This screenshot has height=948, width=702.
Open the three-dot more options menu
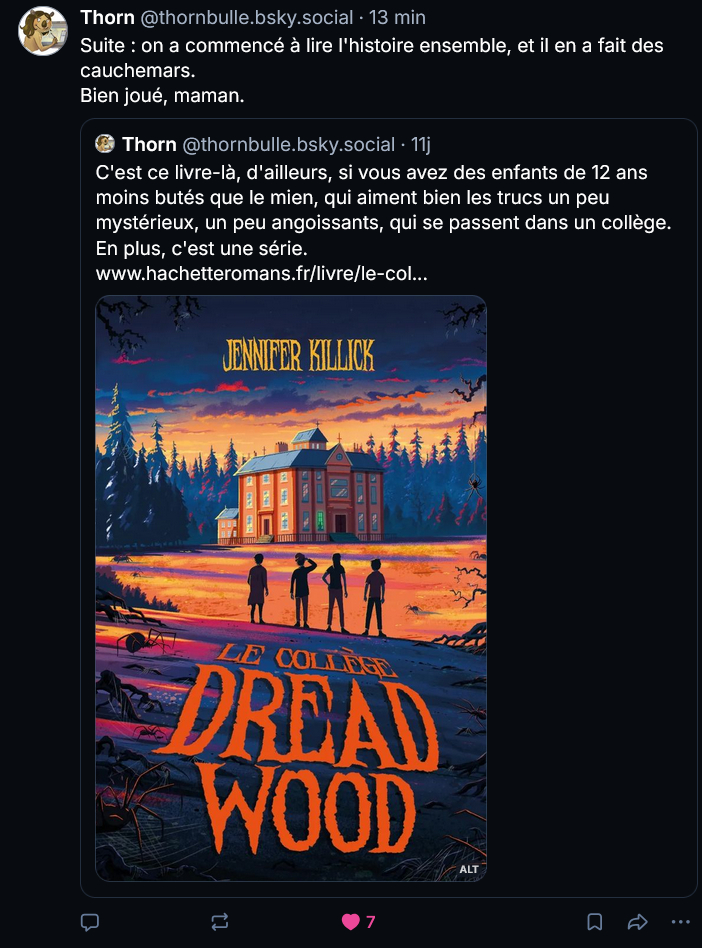click(680, 922)
